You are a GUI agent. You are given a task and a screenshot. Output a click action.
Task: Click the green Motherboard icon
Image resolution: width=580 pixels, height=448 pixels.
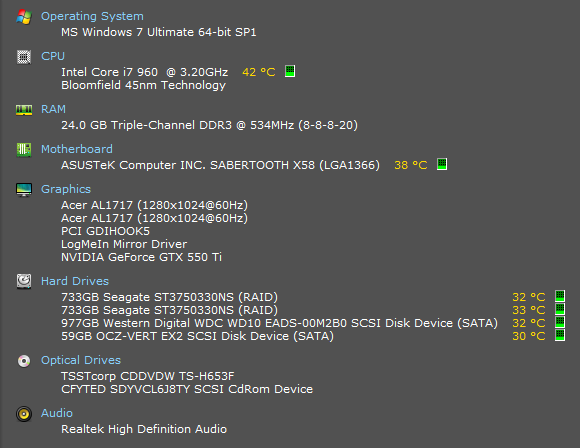[x=24, y=149]
